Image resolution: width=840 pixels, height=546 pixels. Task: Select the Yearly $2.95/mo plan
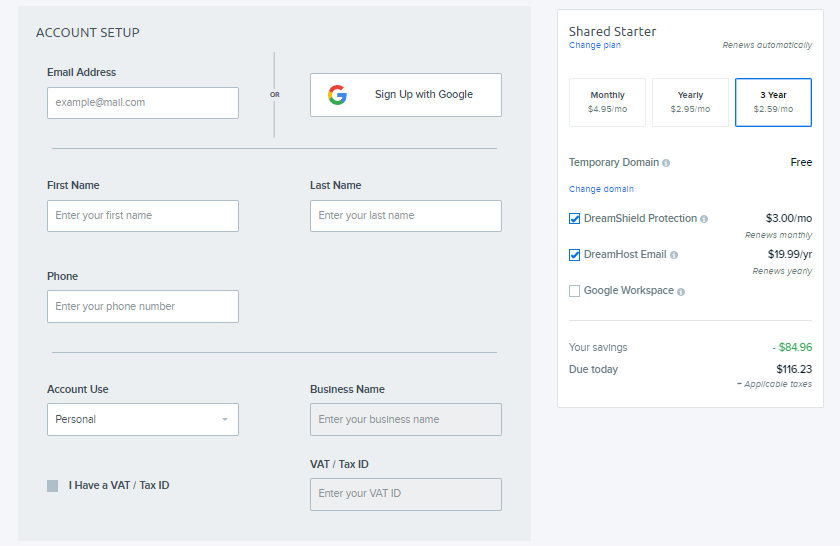pyautogui.click(x=690, y=102)
